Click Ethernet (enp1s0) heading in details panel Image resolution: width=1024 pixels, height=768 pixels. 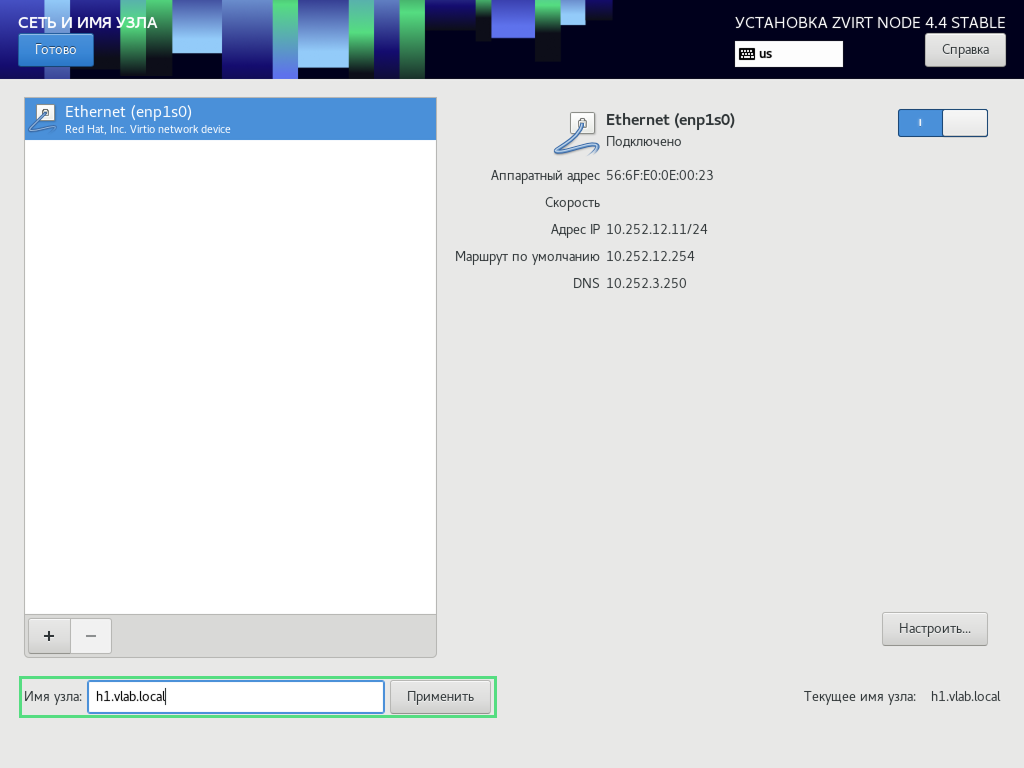pyautogui.click(x=670, y=120)
